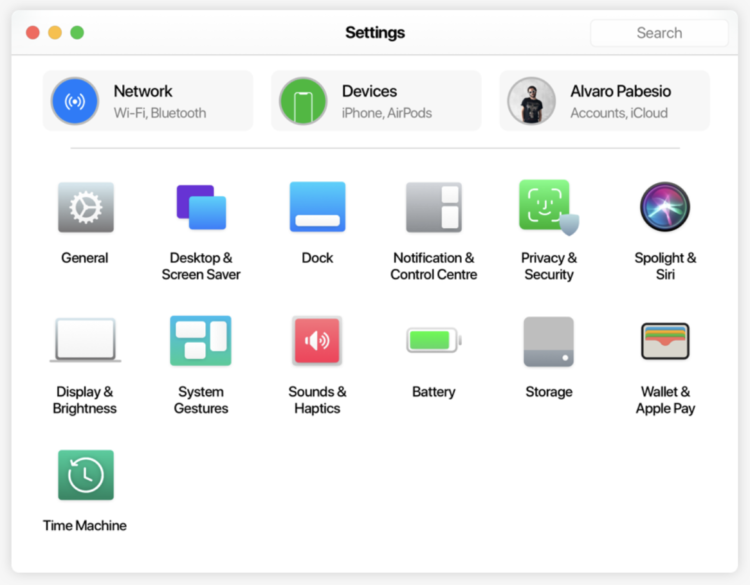Click the "Desktop & Screen Saver" label
The height and width of the screenshot is (585, 750).
click(x=201, y=266)
